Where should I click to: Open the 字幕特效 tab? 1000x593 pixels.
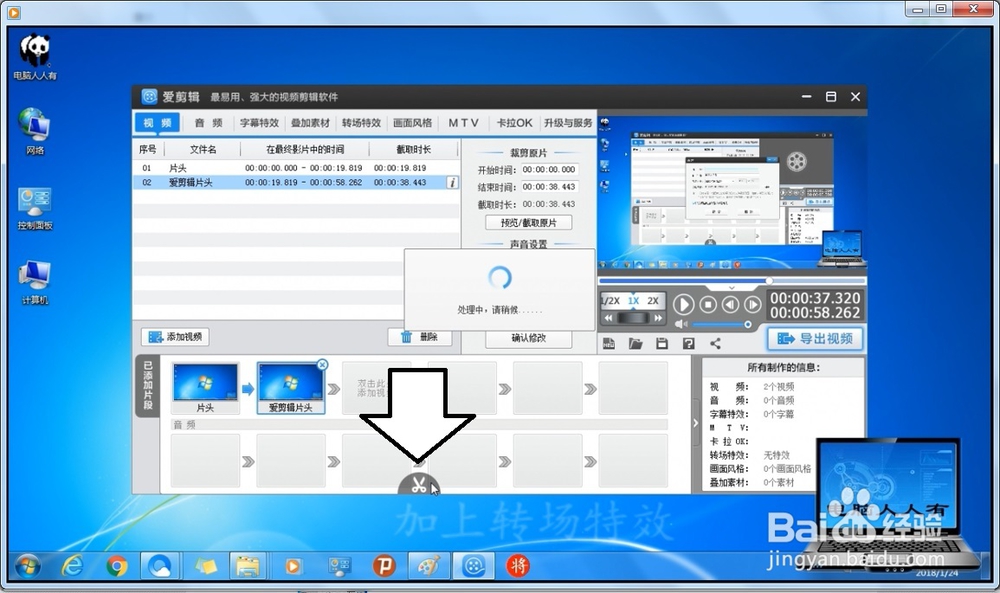coord(260,123)
